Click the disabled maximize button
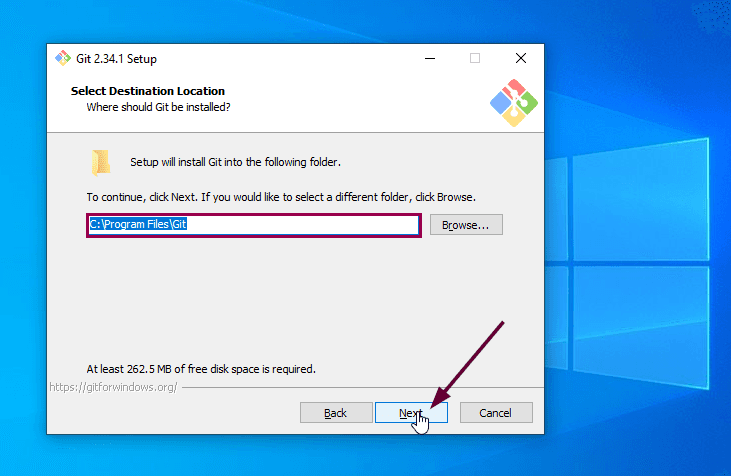 tap(475, 58)
